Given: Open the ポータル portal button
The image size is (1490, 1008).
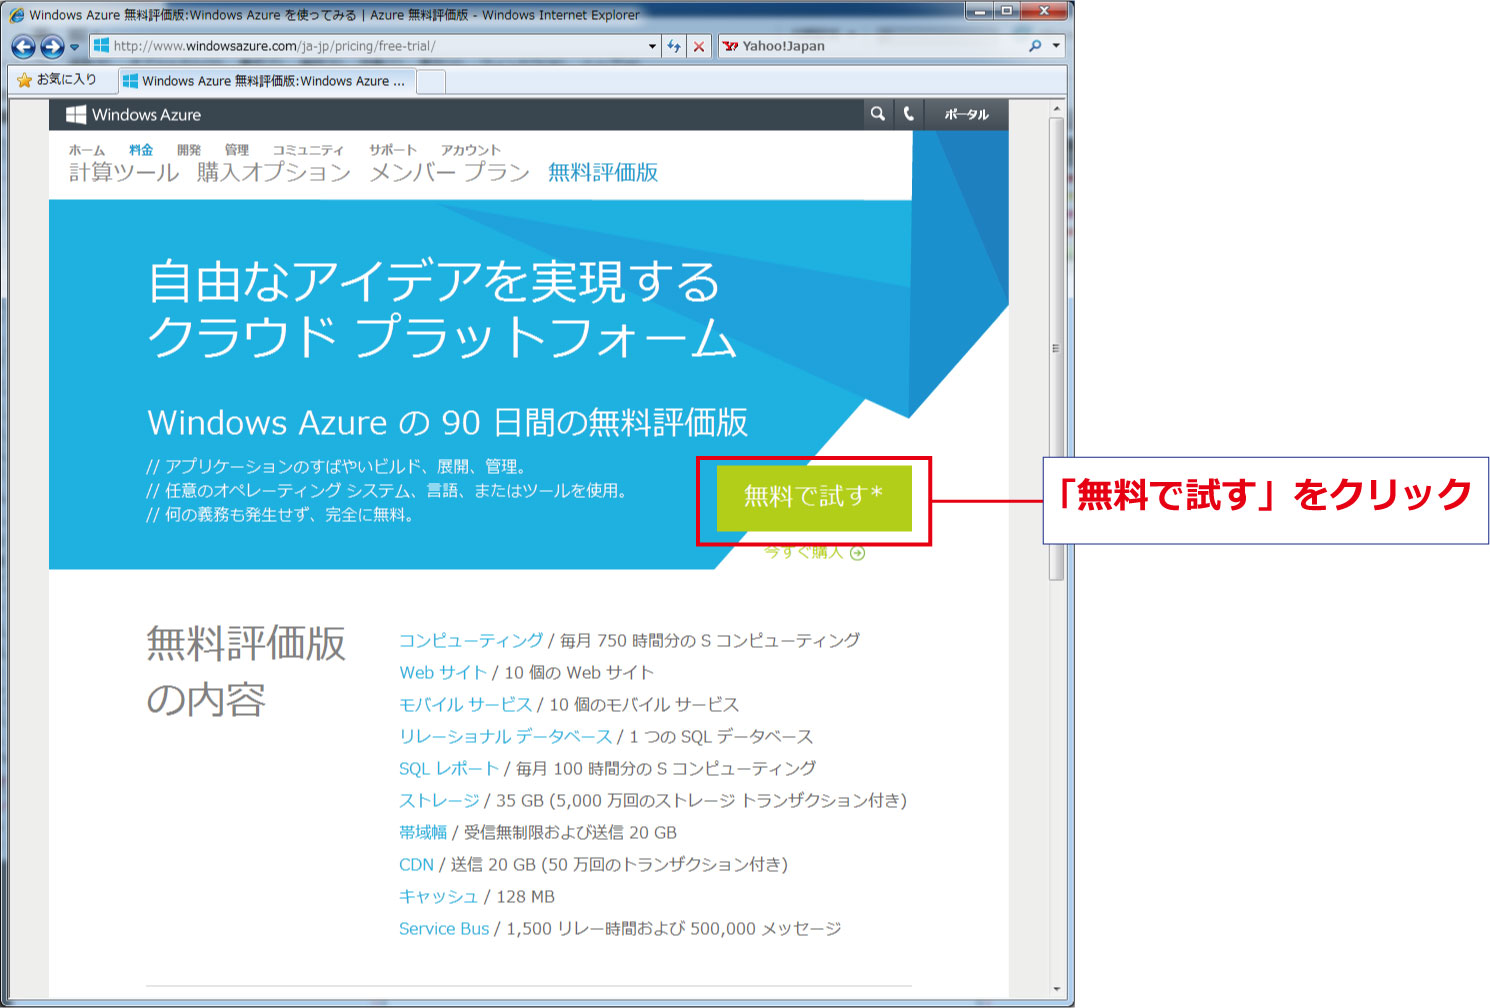Looking at the screenshot, I should pos(966,114).
